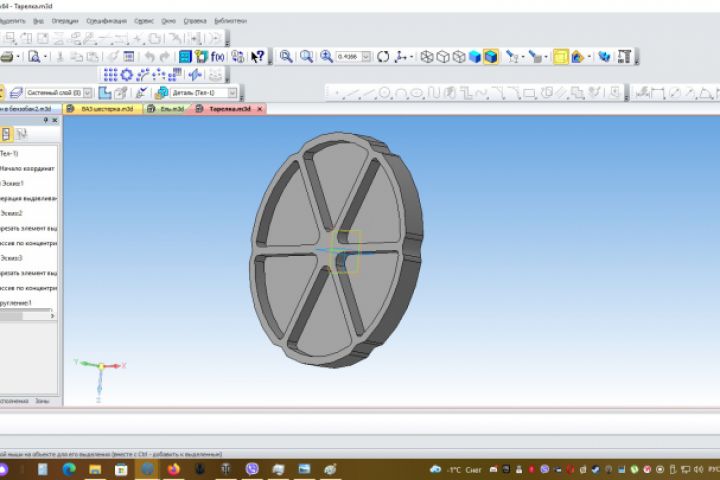
Task: Select the Скругление:1 tree item
Action: (x=16, y=303)
